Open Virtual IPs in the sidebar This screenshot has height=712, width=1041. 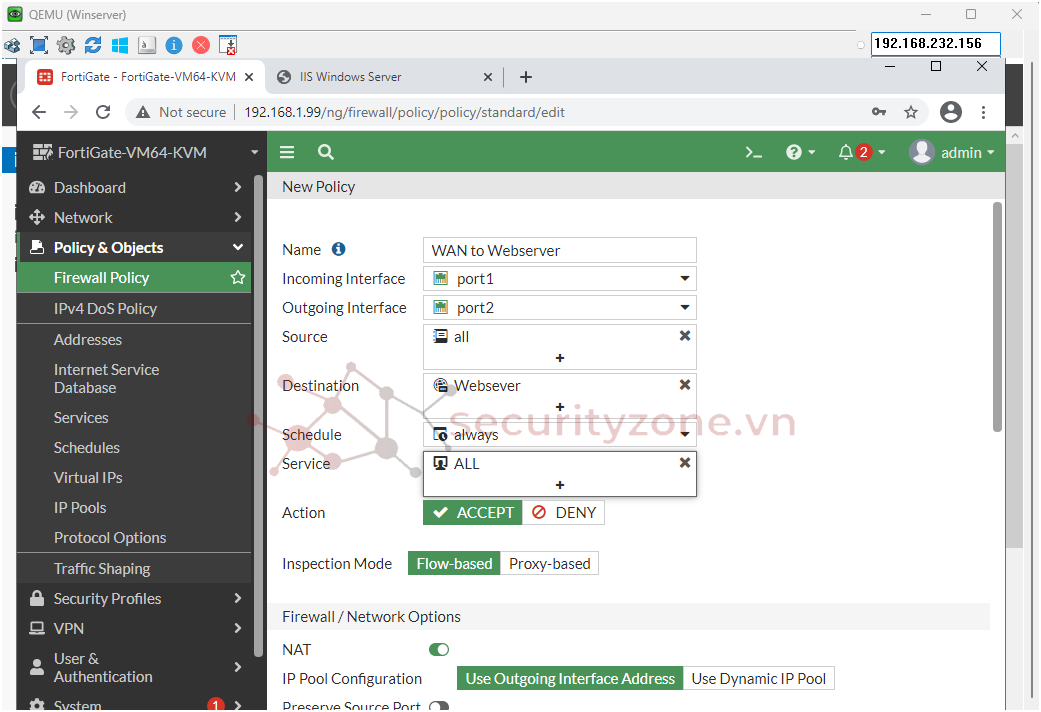pyautogui.click(x=88, y=478)
